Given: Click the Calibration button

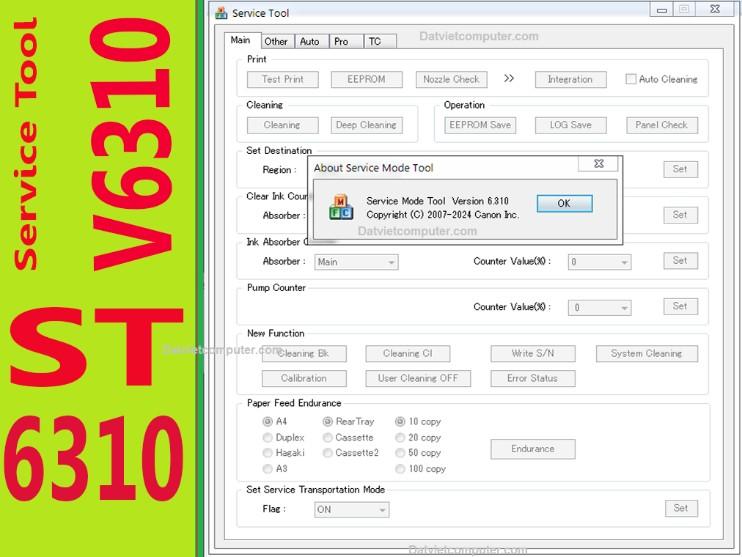Looking at the screenshot, I should 304,379.
